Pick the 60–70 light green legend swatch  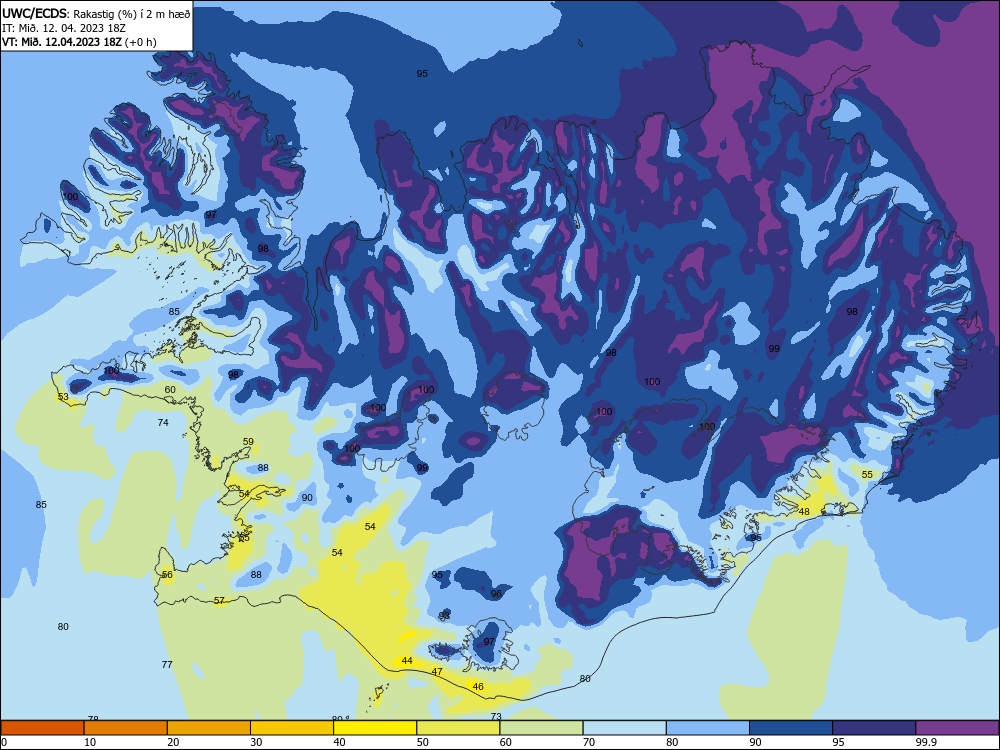click(541, 728)
